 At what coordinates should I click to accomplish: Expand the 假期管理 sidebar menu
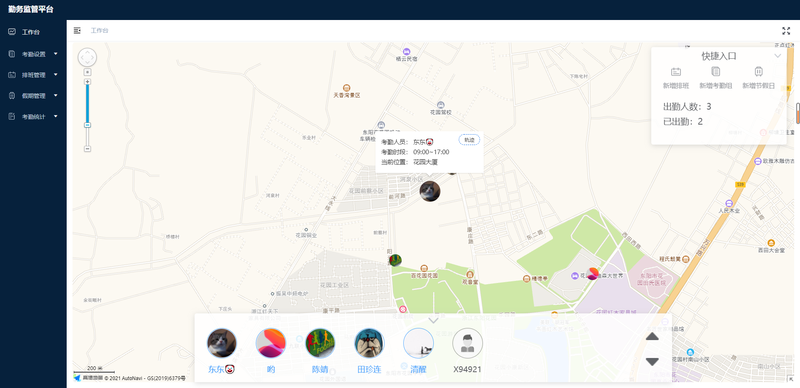(x=33, y=95)
